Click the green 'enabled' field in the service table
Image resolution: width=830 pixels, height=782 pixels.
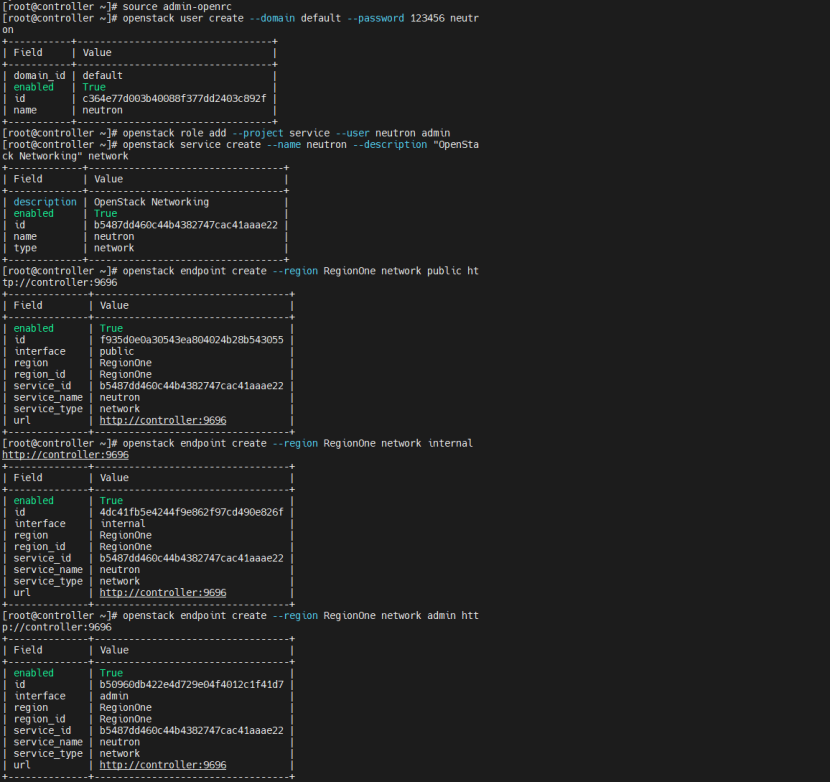33,213
